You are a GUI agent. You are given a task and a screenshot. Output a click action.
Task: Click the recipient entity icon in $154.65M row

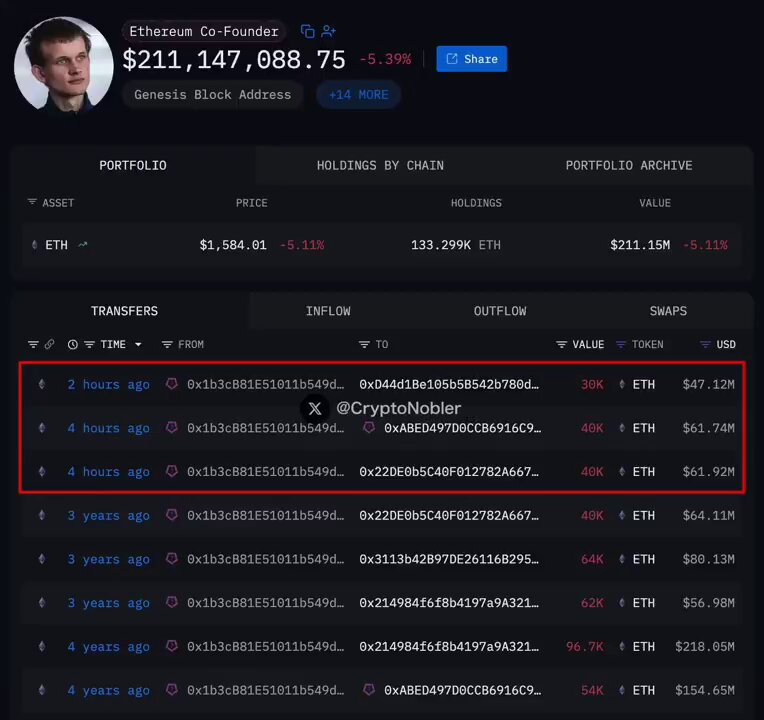[369, 690]
